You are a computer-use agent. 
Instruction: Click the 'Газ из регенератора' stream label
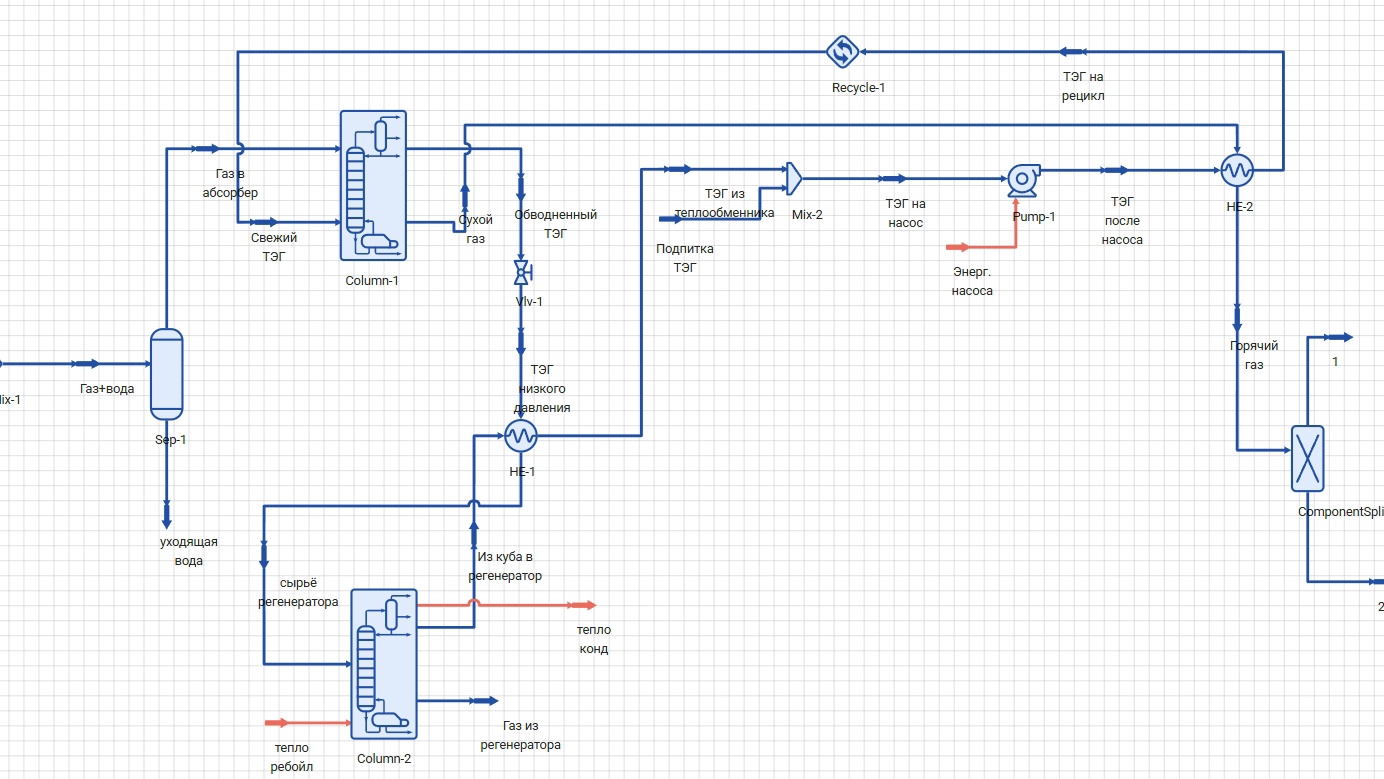tap(521, 735)
